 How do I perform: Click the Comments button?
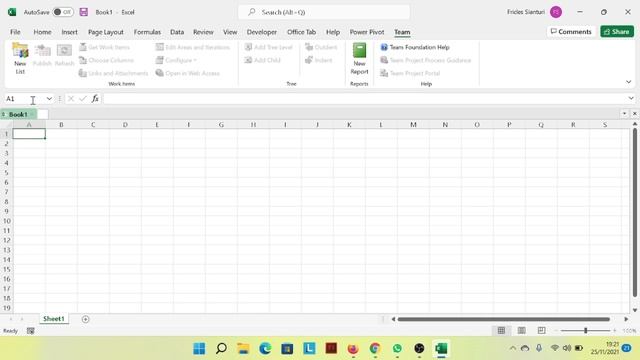pos(571,31)
